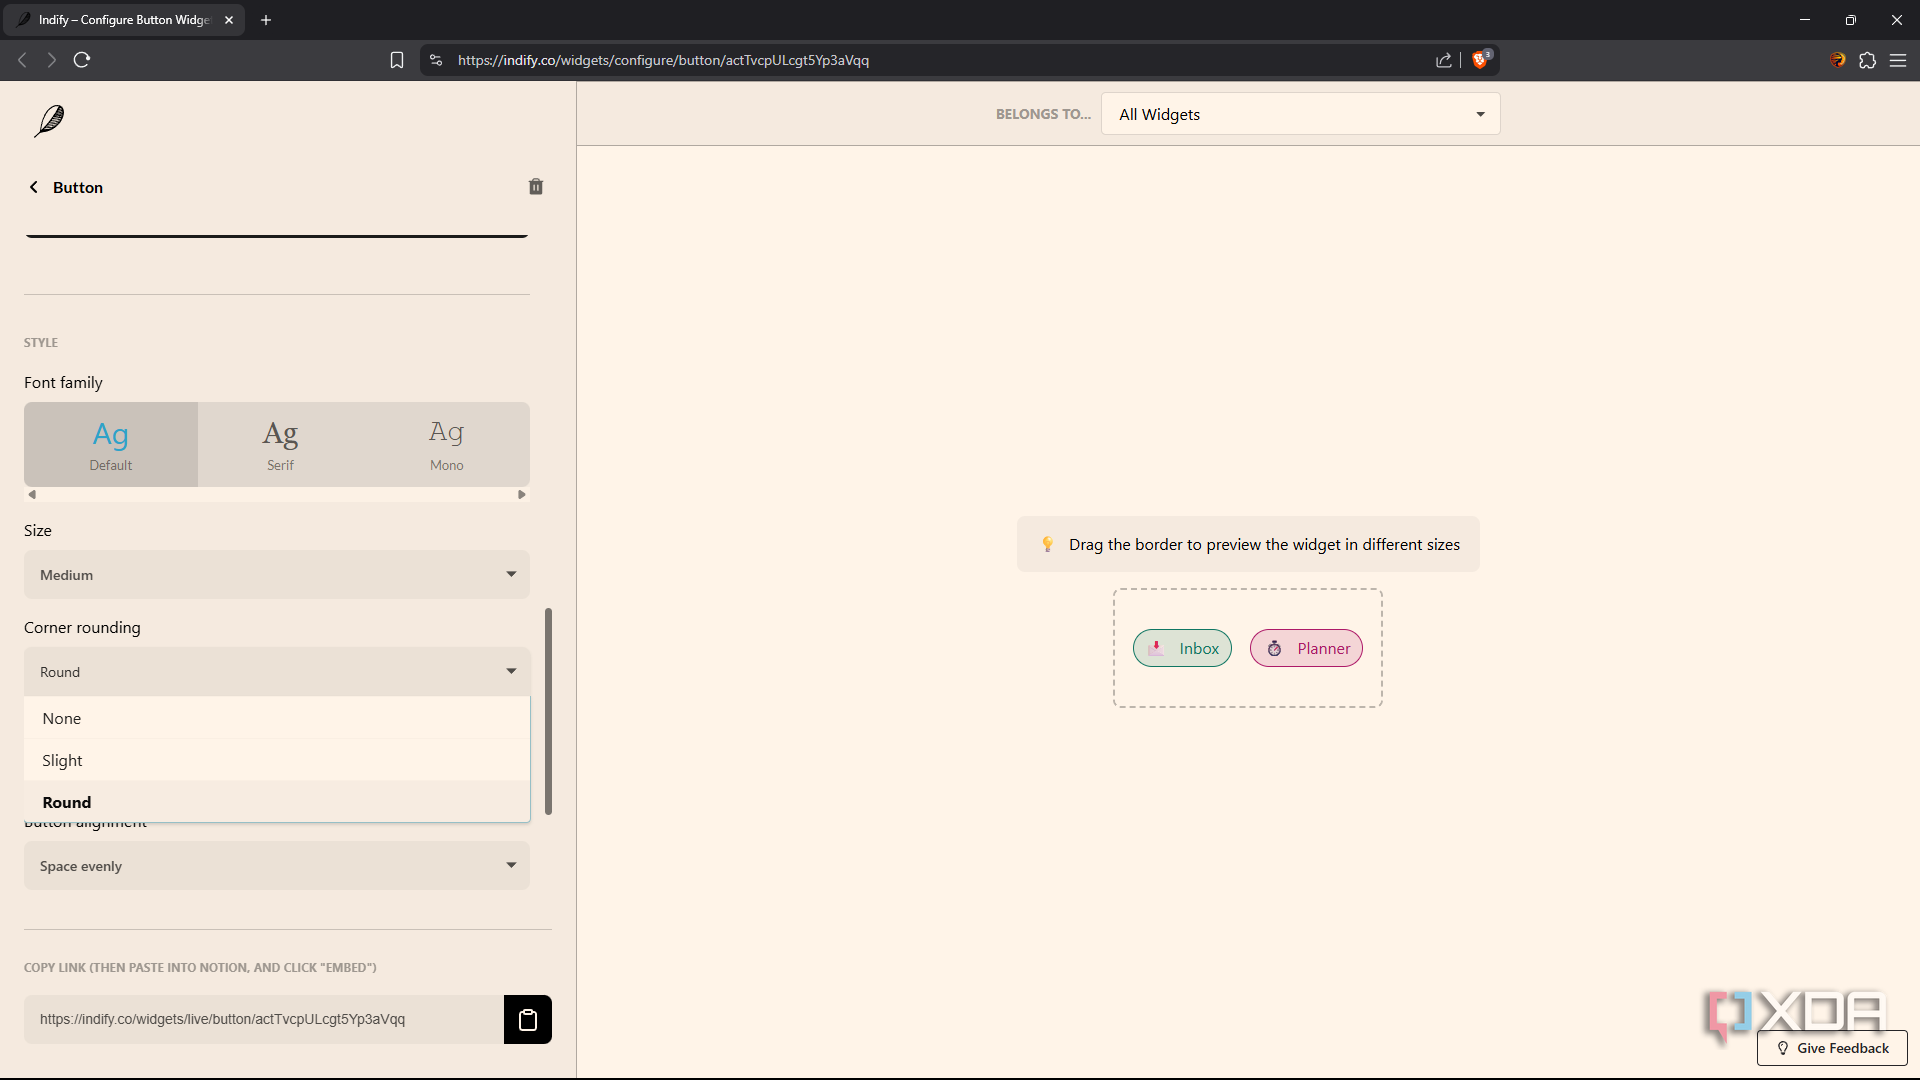Image resolution: width=1920 pixels, height=1080 pixels.
Task: Click the widget link URL field
Action: [264, 1020]
